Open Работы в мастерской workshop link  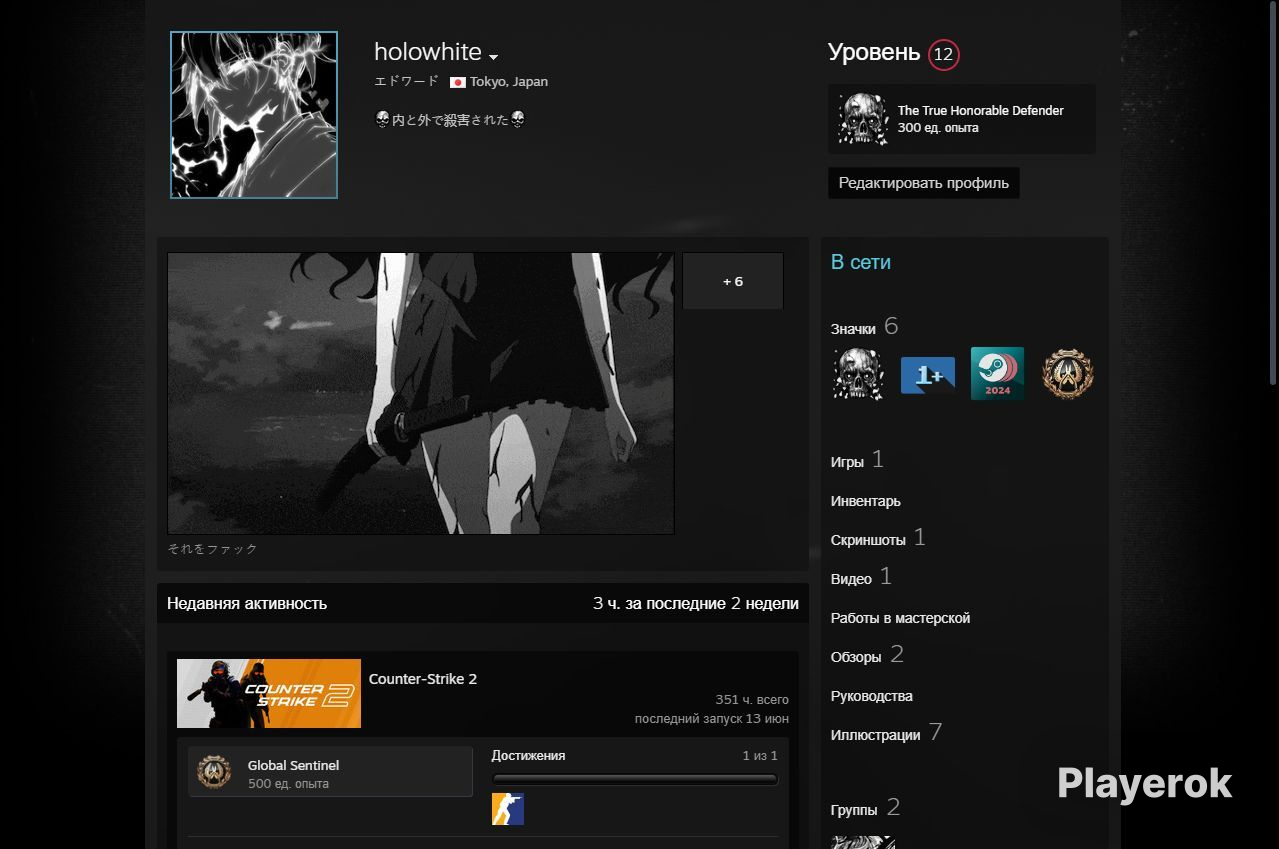[x=900, y=618]
